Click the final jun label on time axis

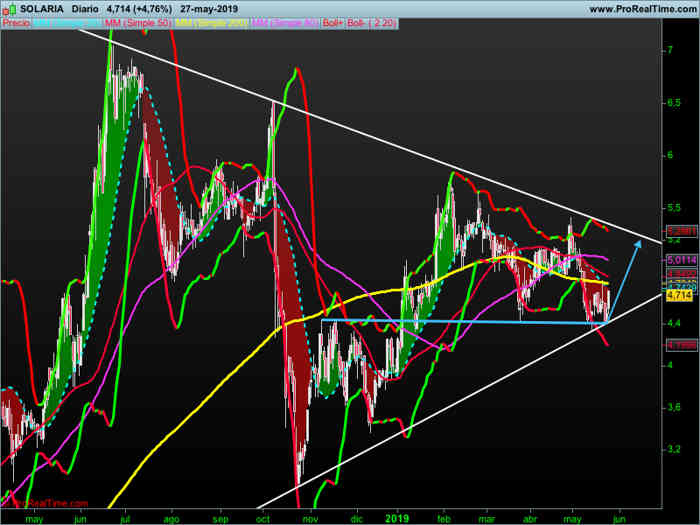(x=619, y=519)
